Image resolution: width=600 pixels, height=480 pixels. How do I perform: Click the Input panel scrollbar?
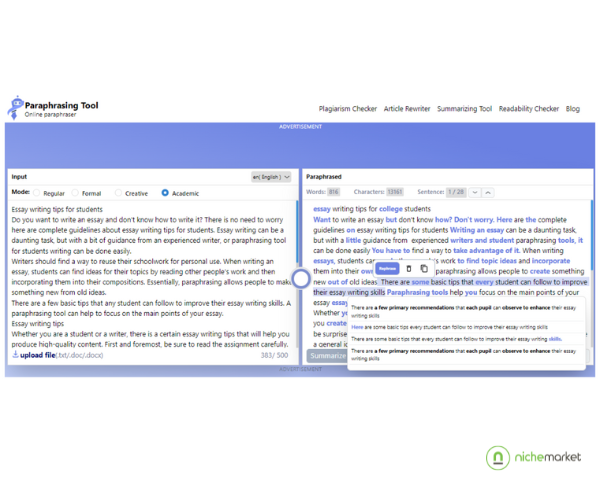(x=297, y=230)
